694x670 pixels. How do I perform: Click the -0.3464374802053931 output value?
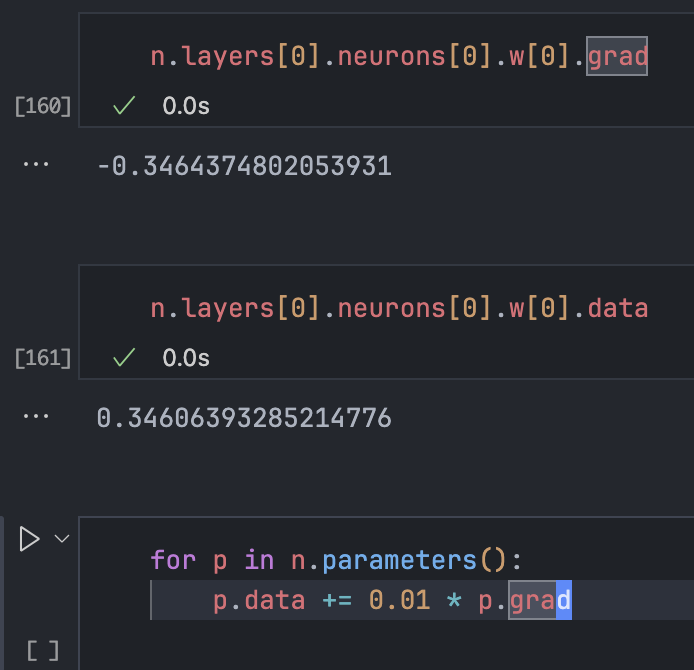coord(244,166)
